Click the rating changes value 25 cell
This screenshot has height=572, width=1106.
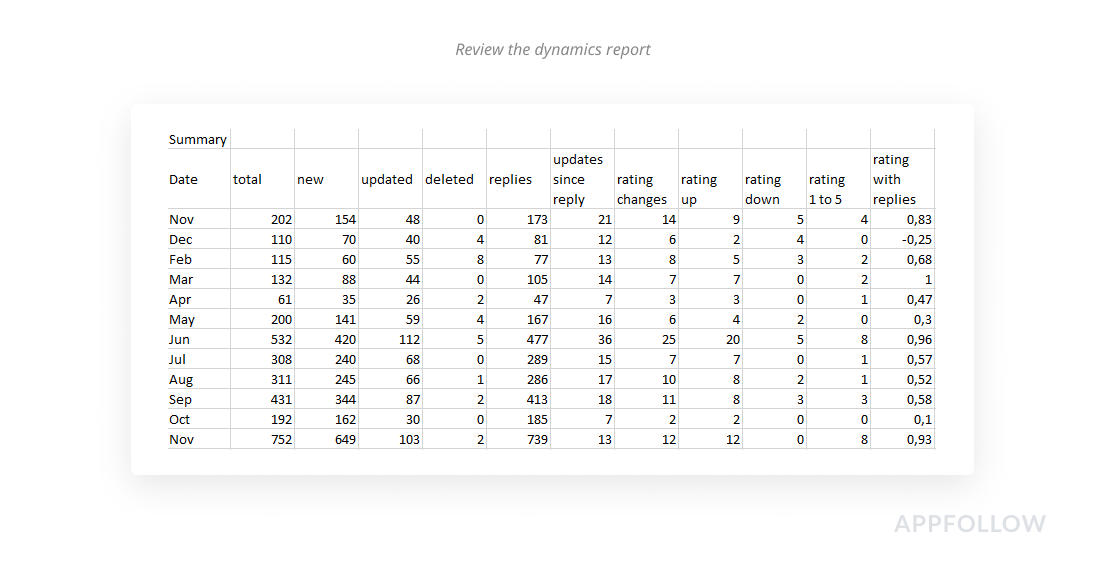coord(646,339)
